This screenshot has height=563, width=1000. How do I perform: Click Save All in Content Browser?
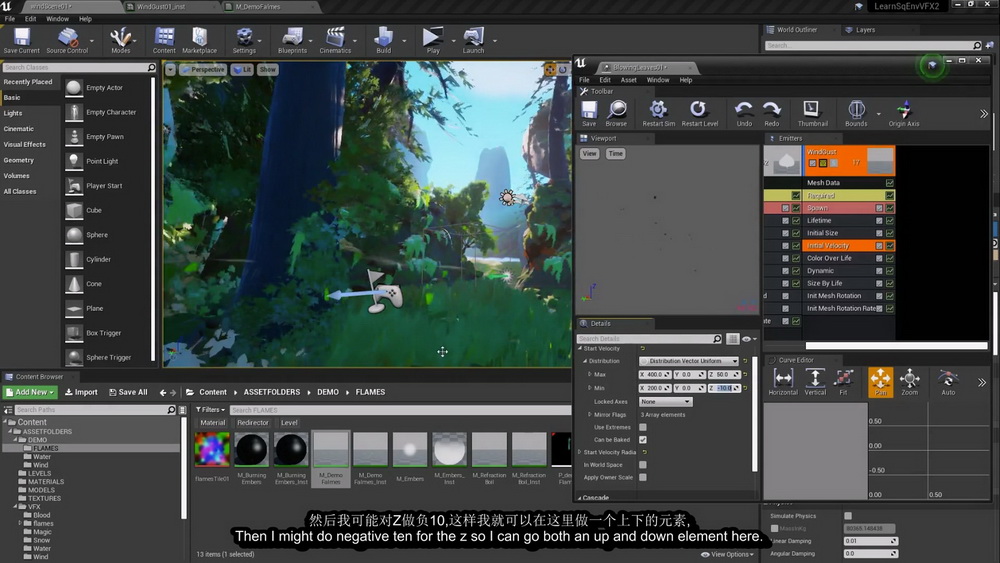[128, 392]
